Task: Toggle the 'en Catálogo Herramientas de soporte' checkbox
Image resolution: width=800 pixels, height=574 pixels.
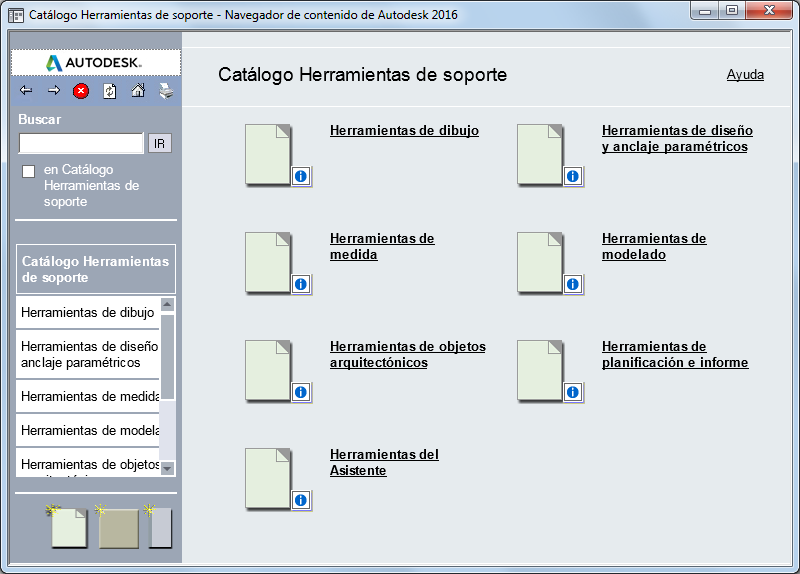Action: (x=29, y=171)
